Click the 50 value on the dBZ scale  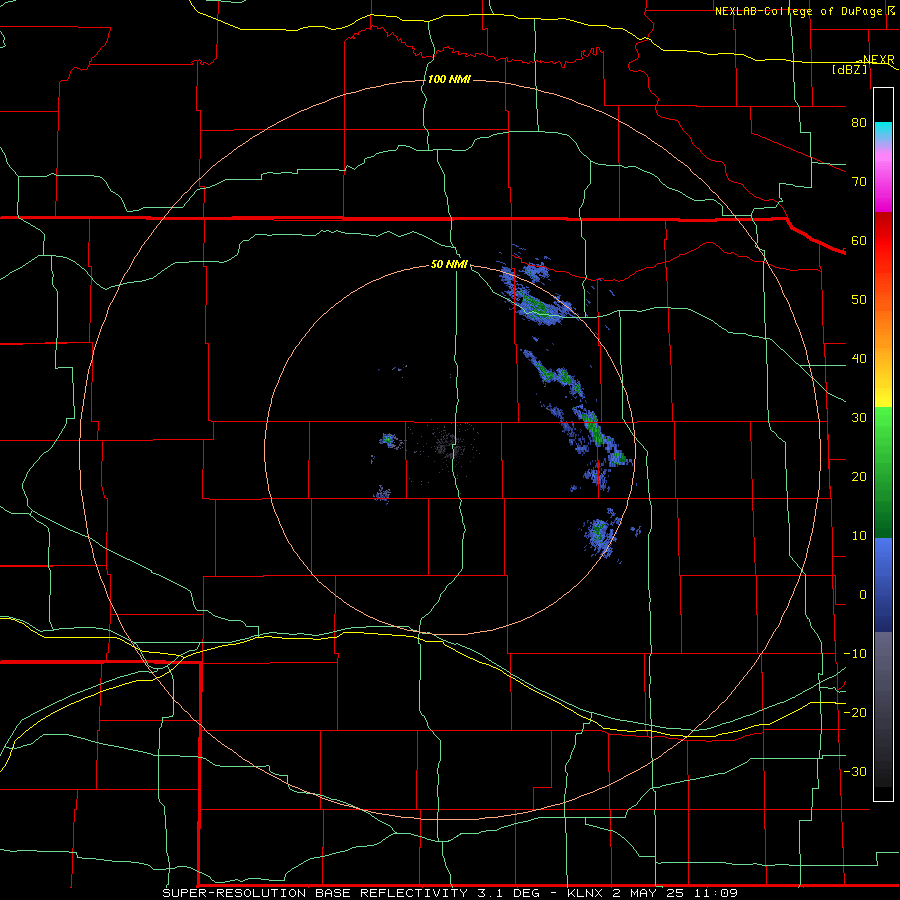(x=859, y=300)
